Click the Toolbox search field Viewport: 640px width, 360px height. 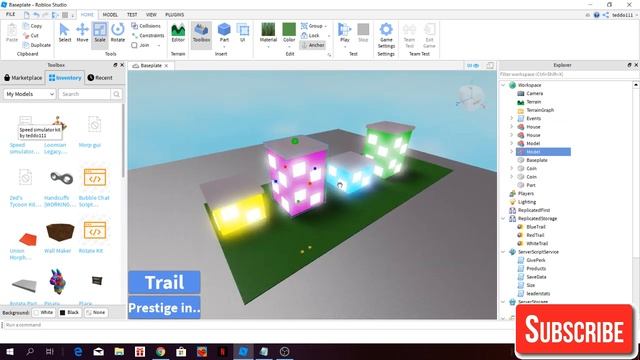(x=84, y=94)
